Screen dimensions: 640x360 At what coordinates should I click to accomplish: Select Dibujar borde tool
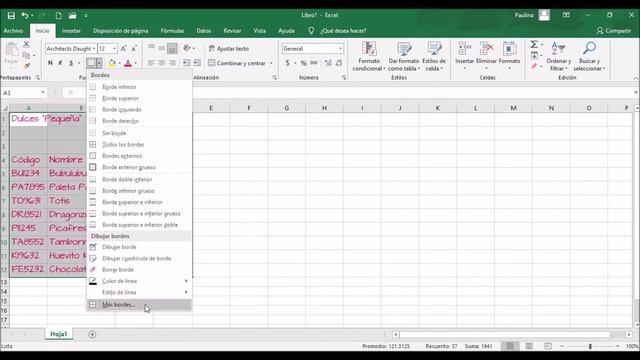click(139, 247)
